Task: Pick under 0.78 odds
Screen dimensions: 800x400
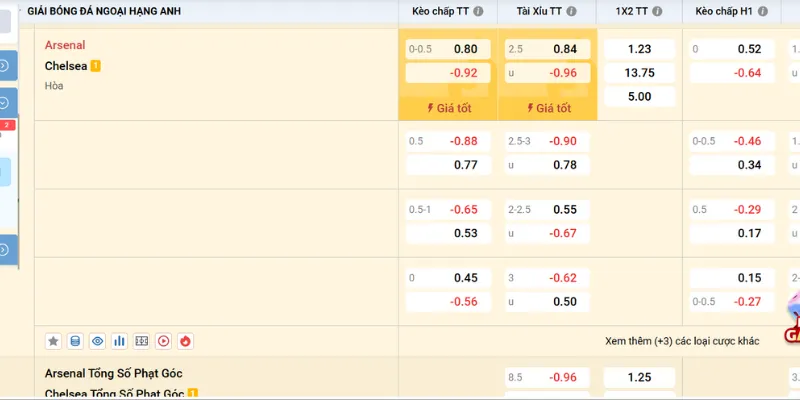Action: (x=547, y=165)
